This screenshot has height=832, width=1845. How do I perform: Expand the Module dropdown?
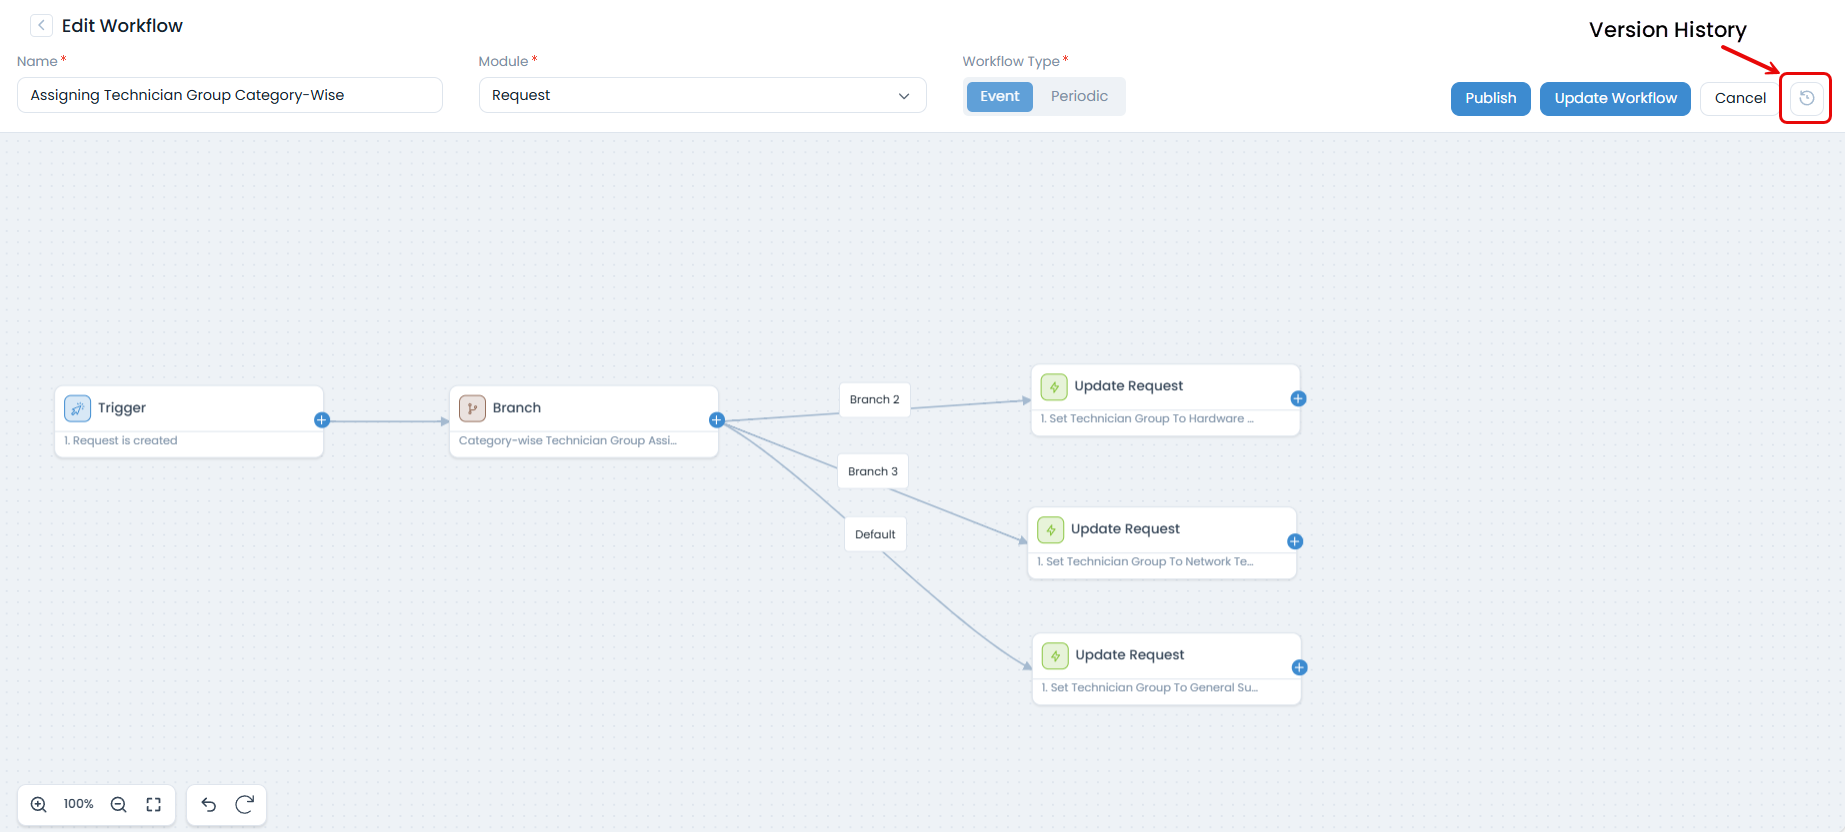point(702,95)
